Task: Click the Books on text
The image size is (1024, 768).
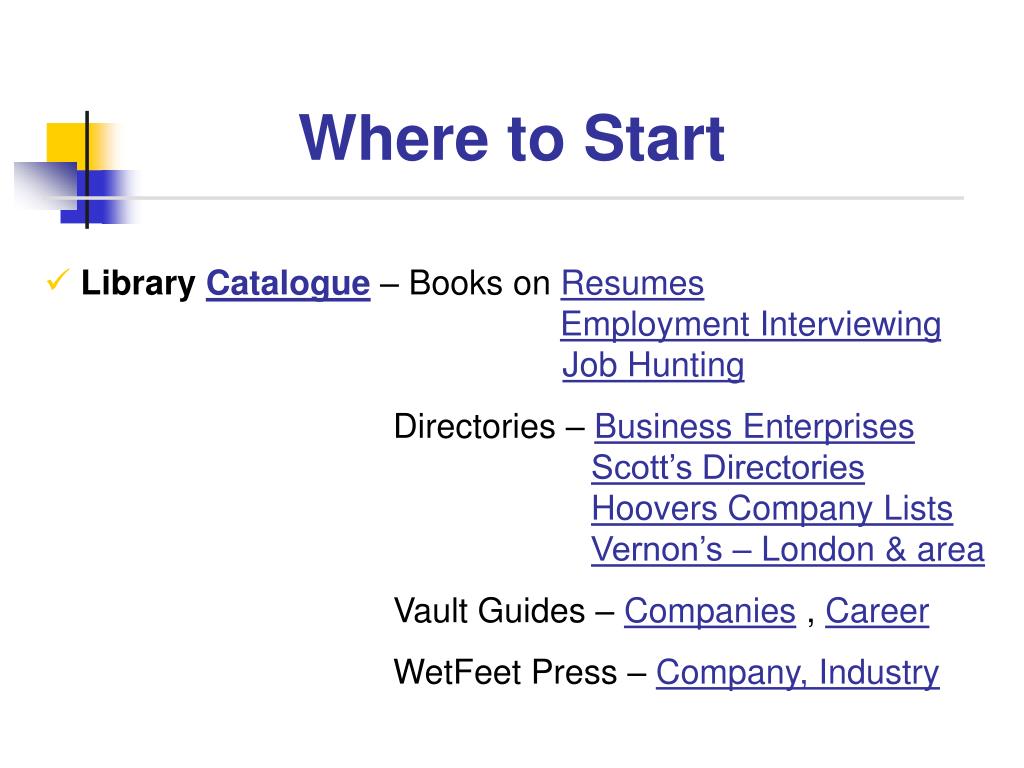Action: [x=480, y=284]
